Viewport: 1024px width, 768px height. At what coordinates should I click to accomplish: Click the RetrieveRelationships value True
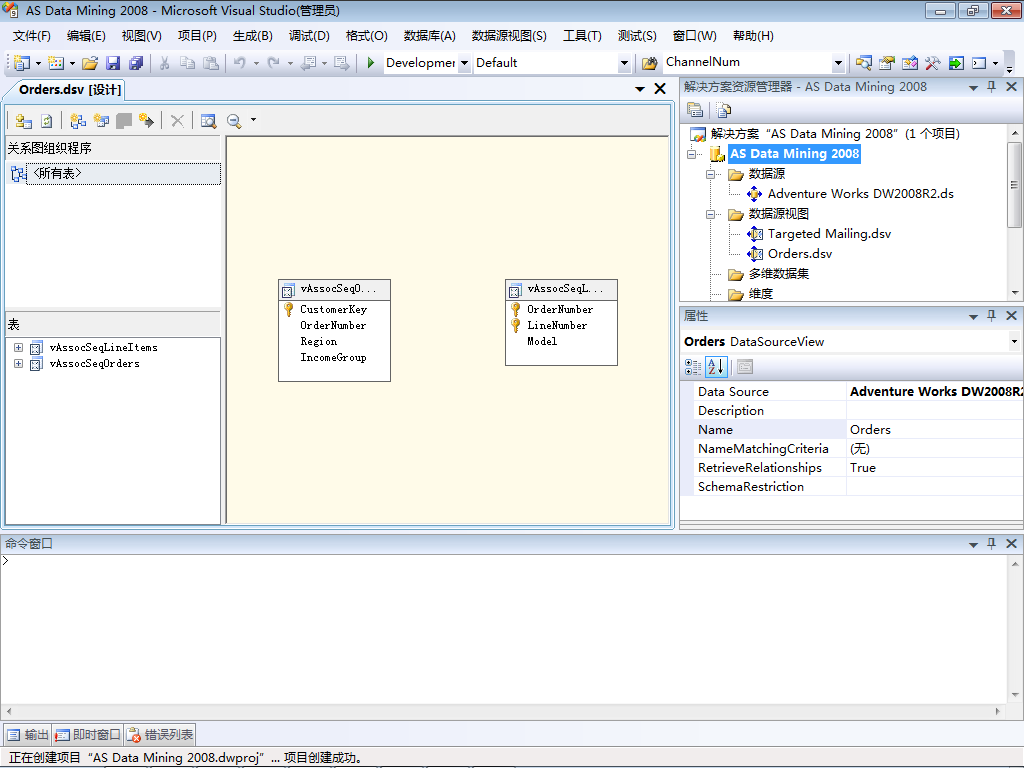pyautogui.click(x=935, y=468)
